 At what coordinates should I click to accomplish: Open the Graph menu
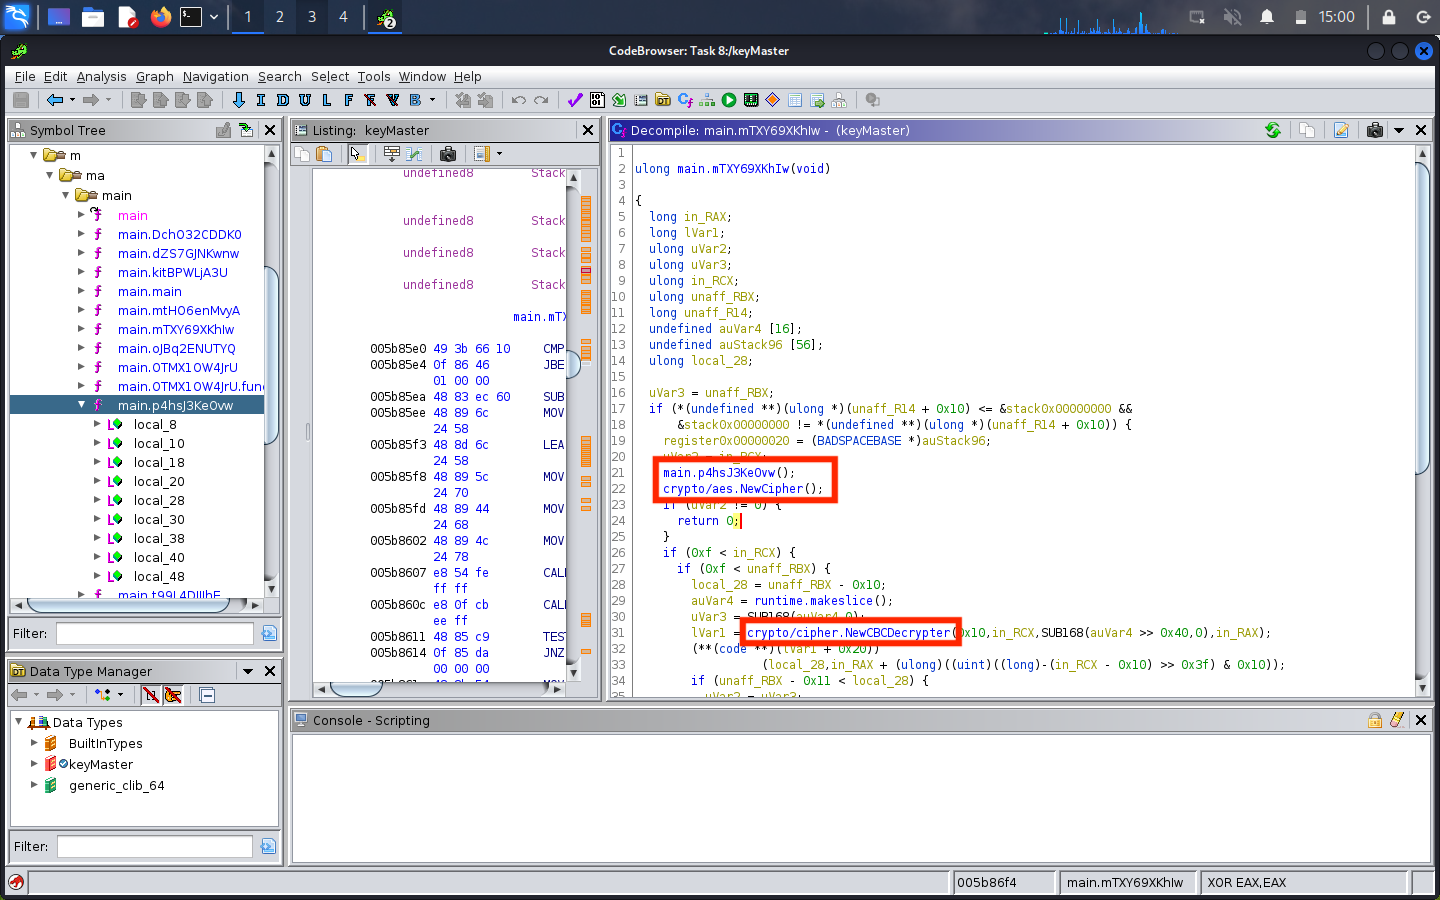155,77
